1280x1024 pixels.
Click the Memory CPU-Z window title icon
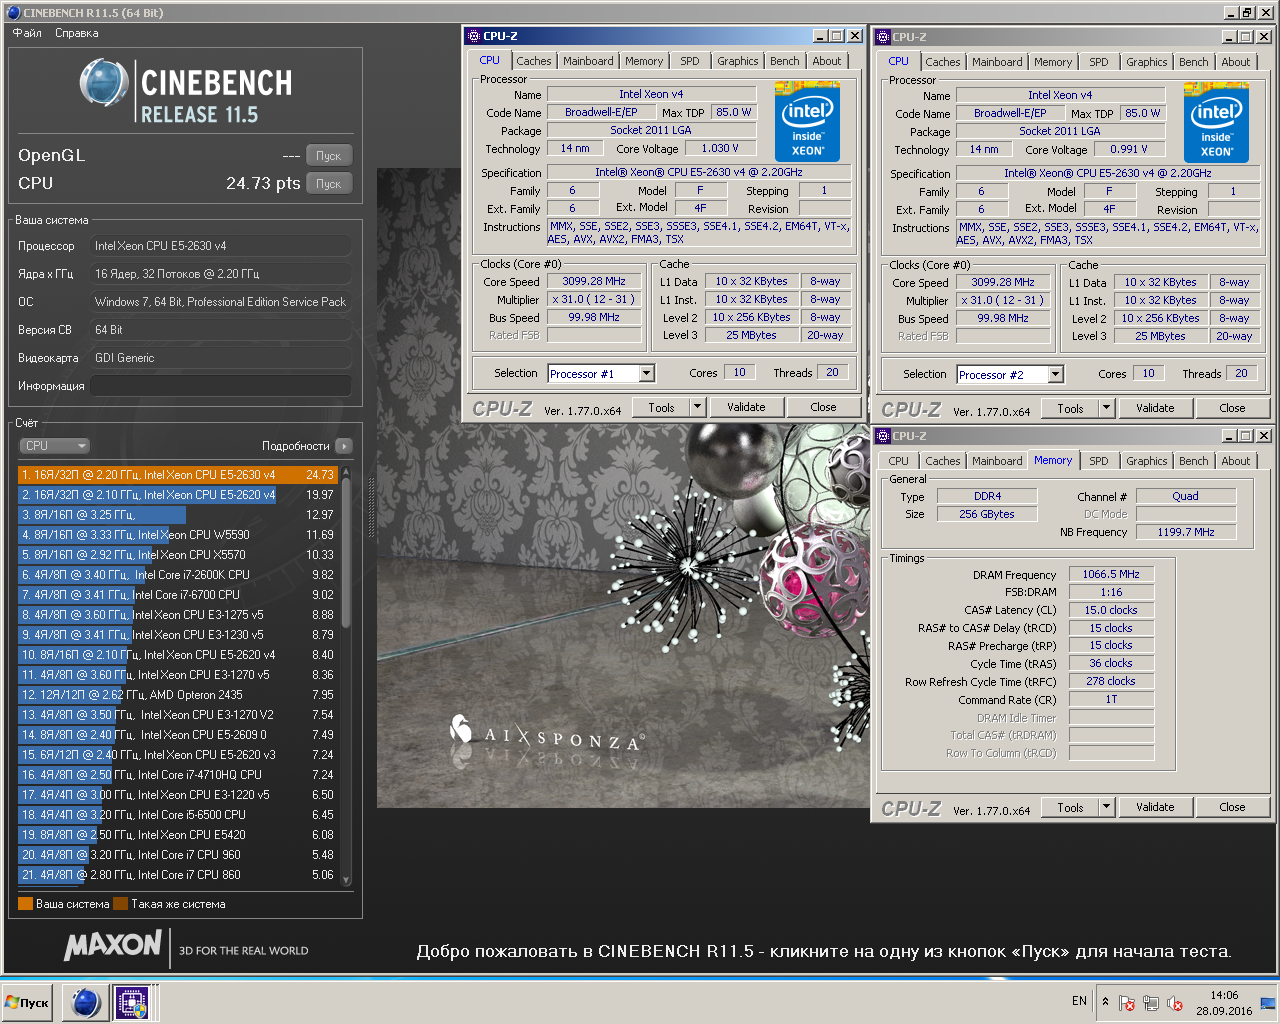pyautogui.click(x=883, y=436)
